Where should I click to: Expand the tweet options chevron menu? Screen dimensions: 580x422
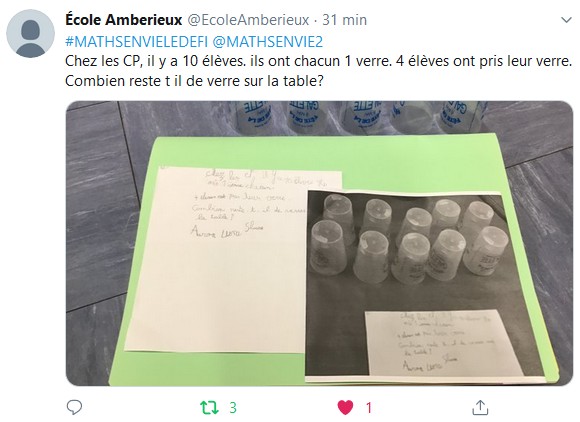(566, 20)
